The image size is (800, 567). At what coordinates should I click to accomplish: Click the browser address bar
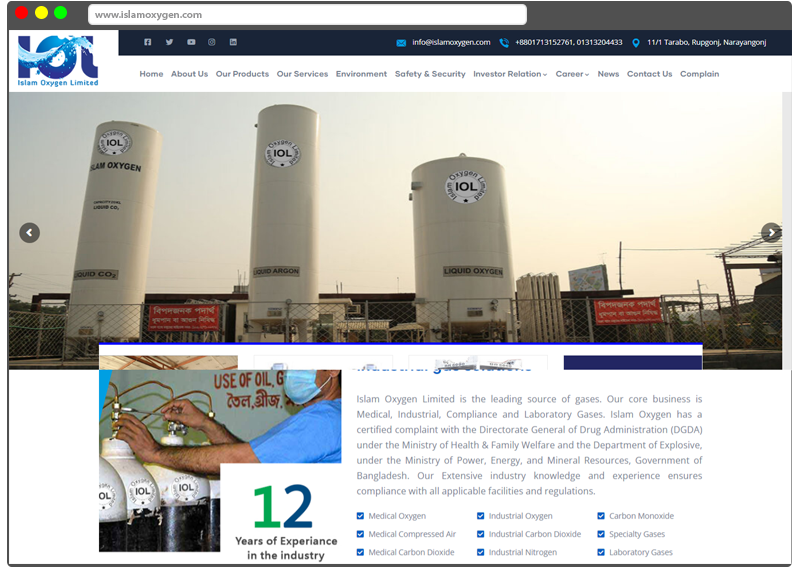click(x=307, y=15)
